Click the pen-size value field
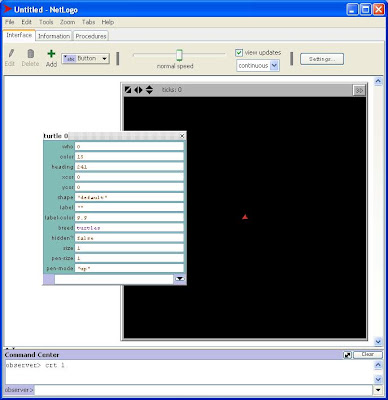The image size is (388, 400). [129, 258]
